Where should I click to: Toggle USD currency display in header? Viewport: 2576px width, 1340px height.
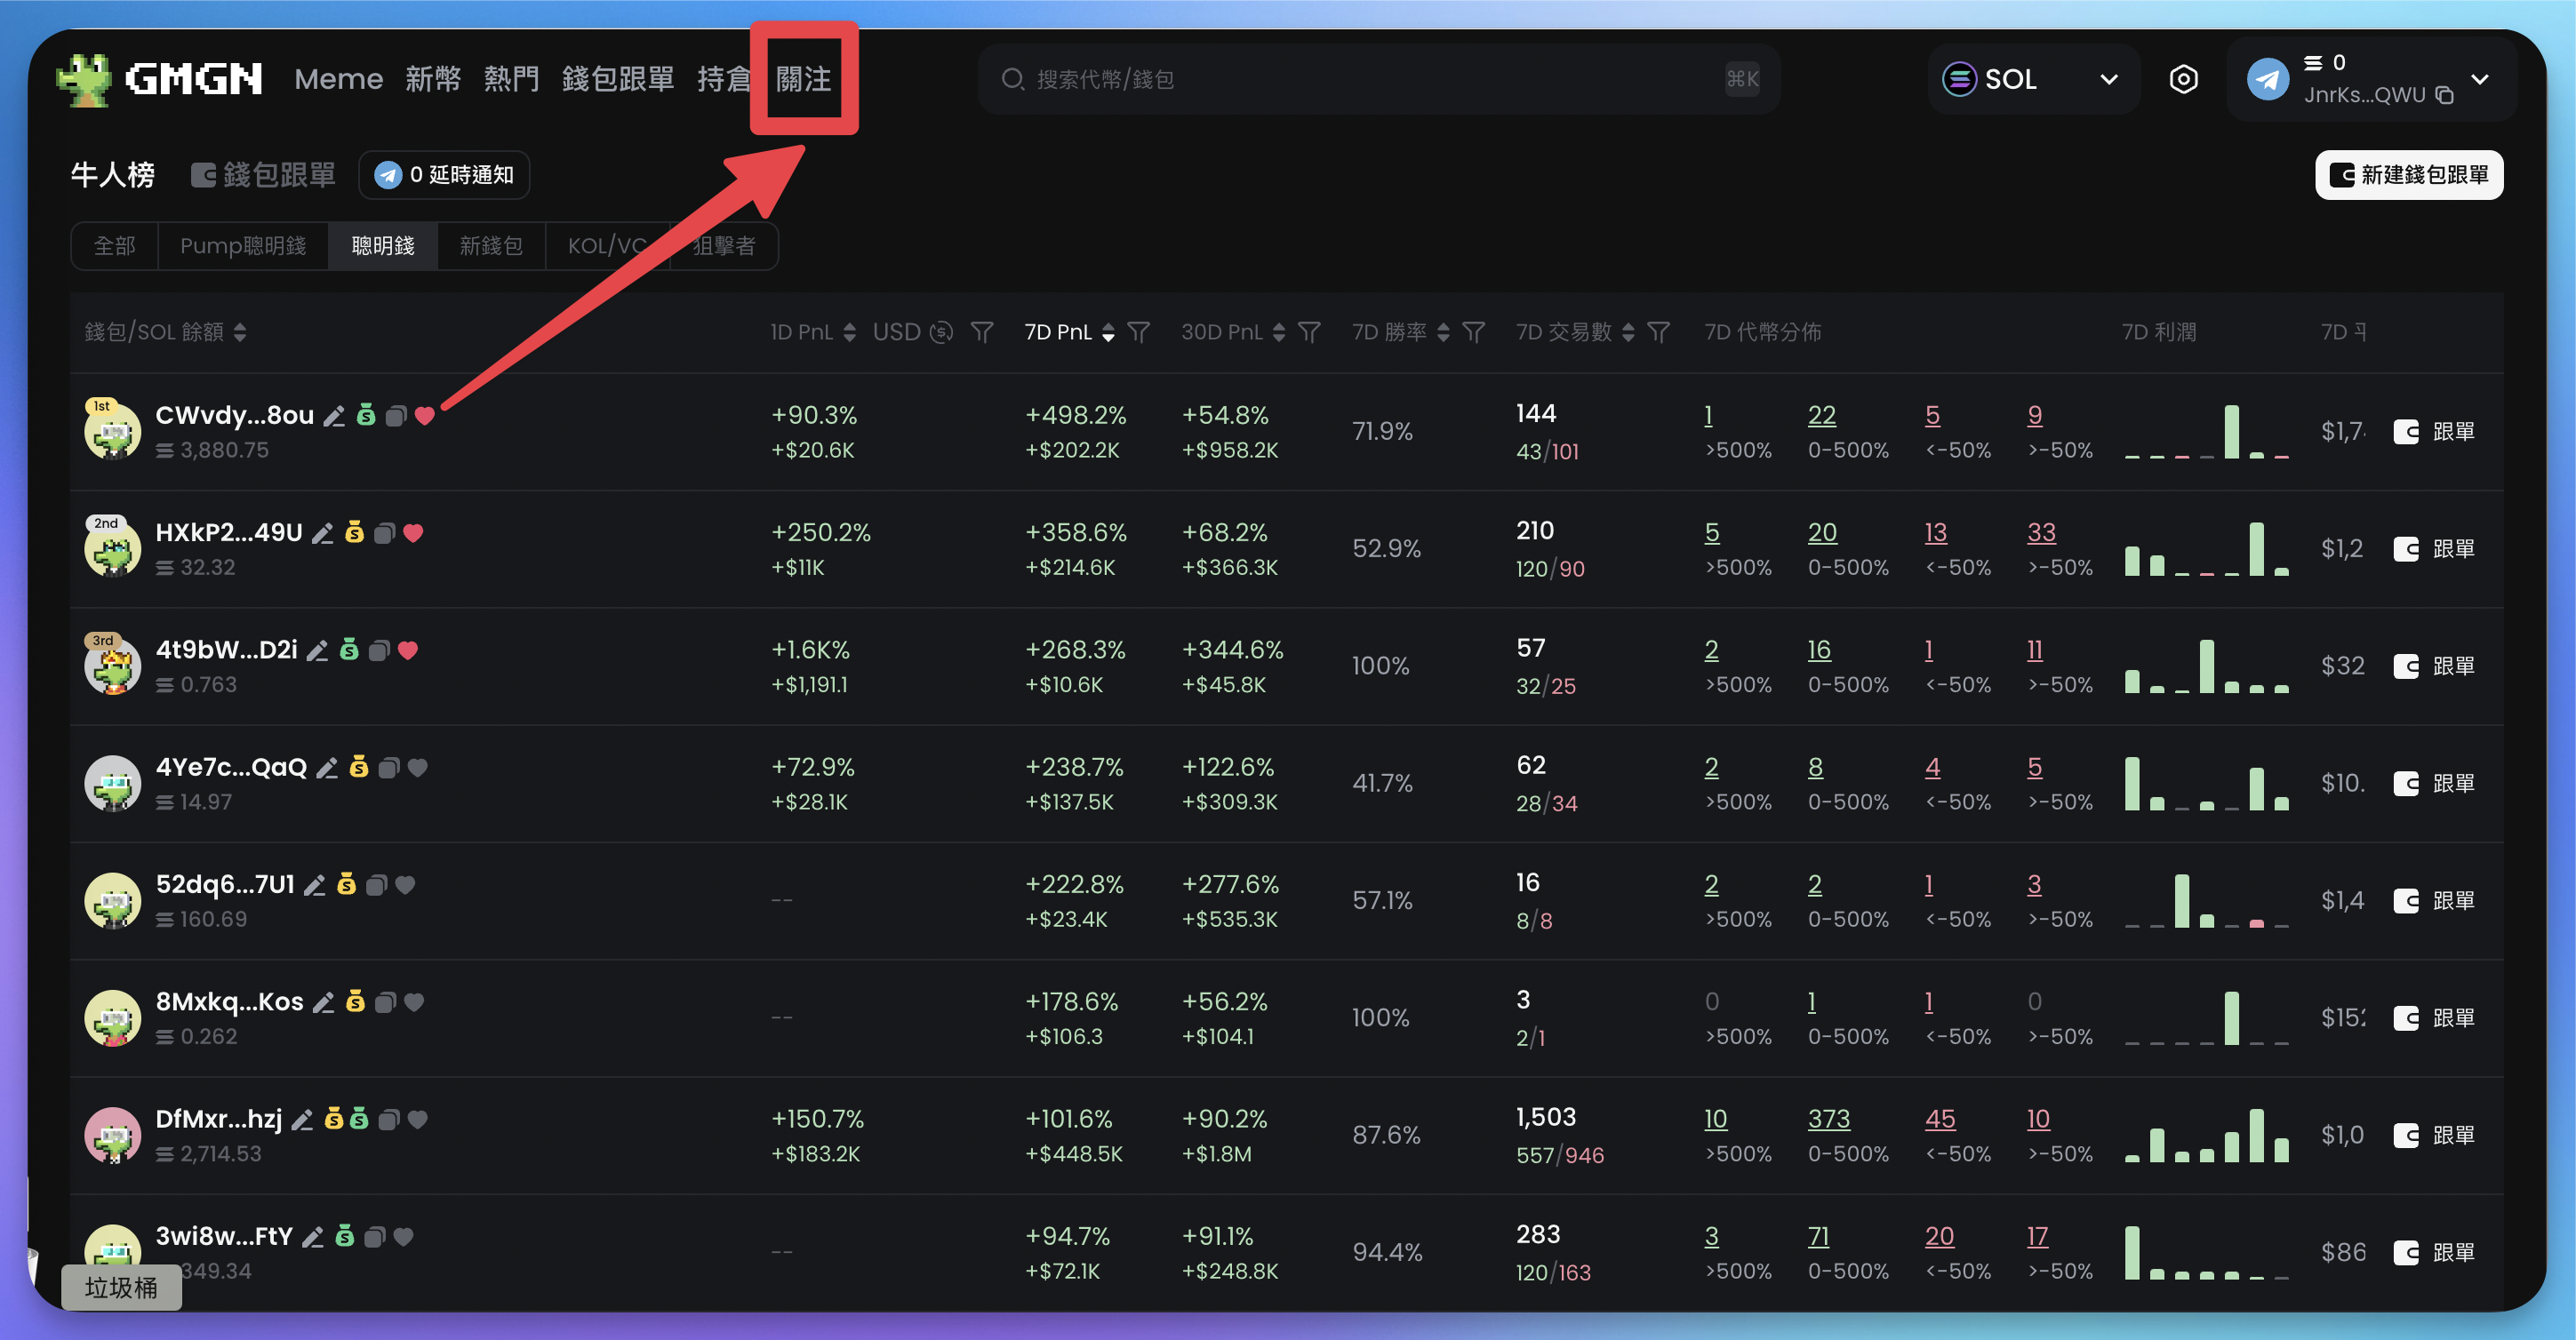[913, 332]
